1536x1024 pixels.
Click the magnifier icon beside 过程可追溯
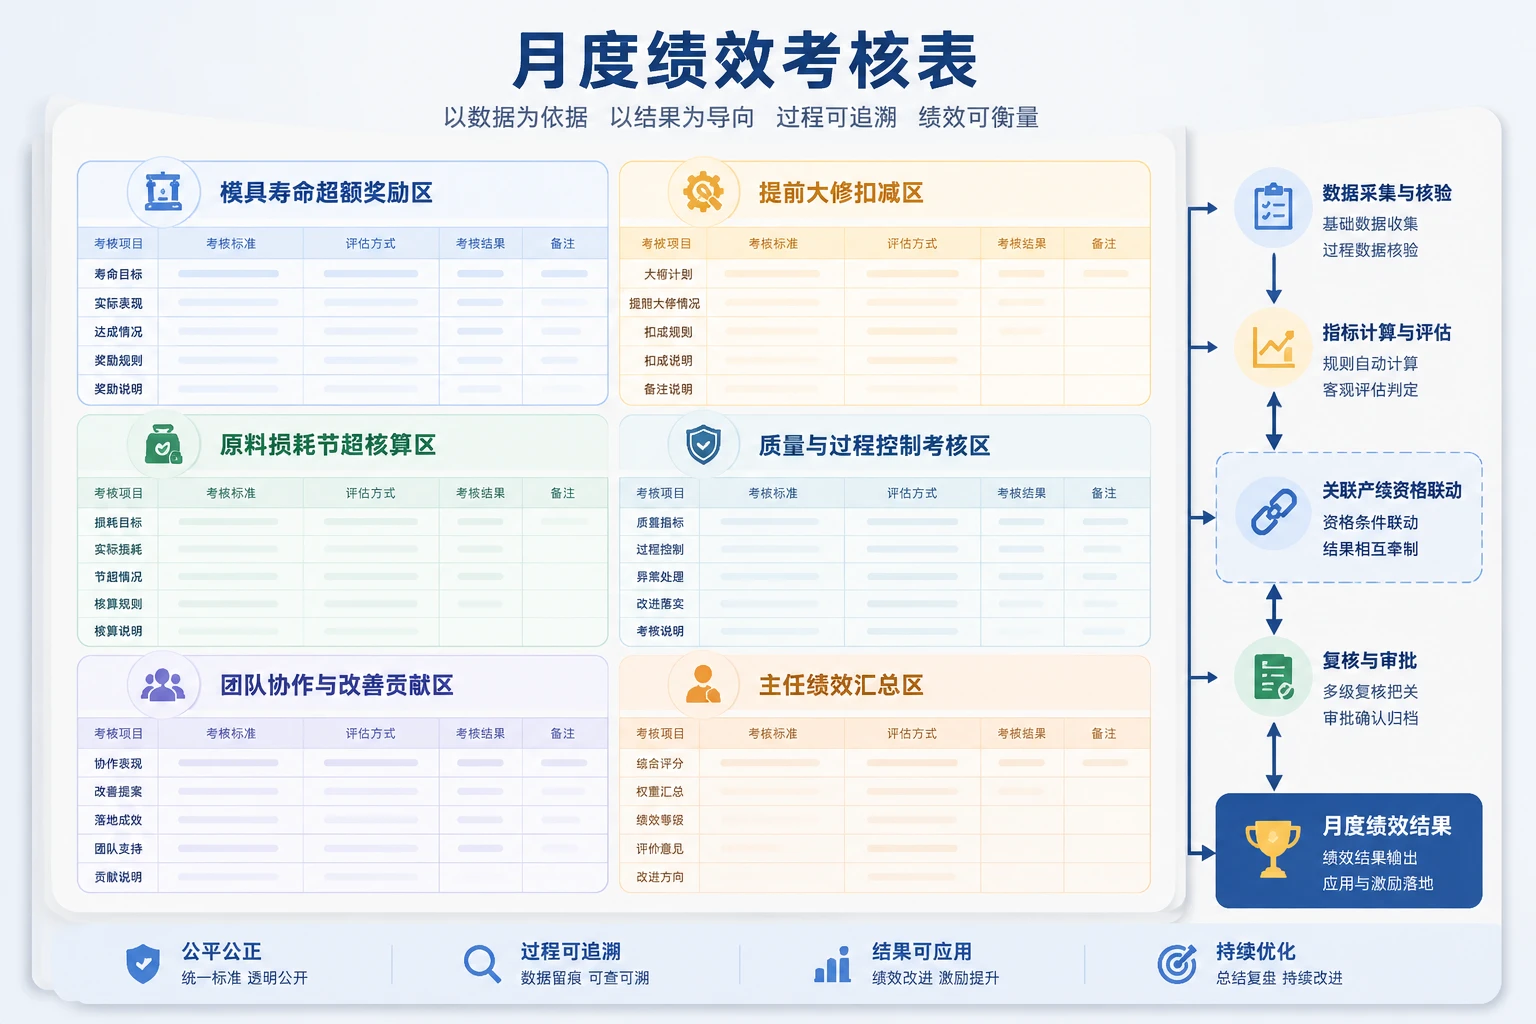coord(482,964)
